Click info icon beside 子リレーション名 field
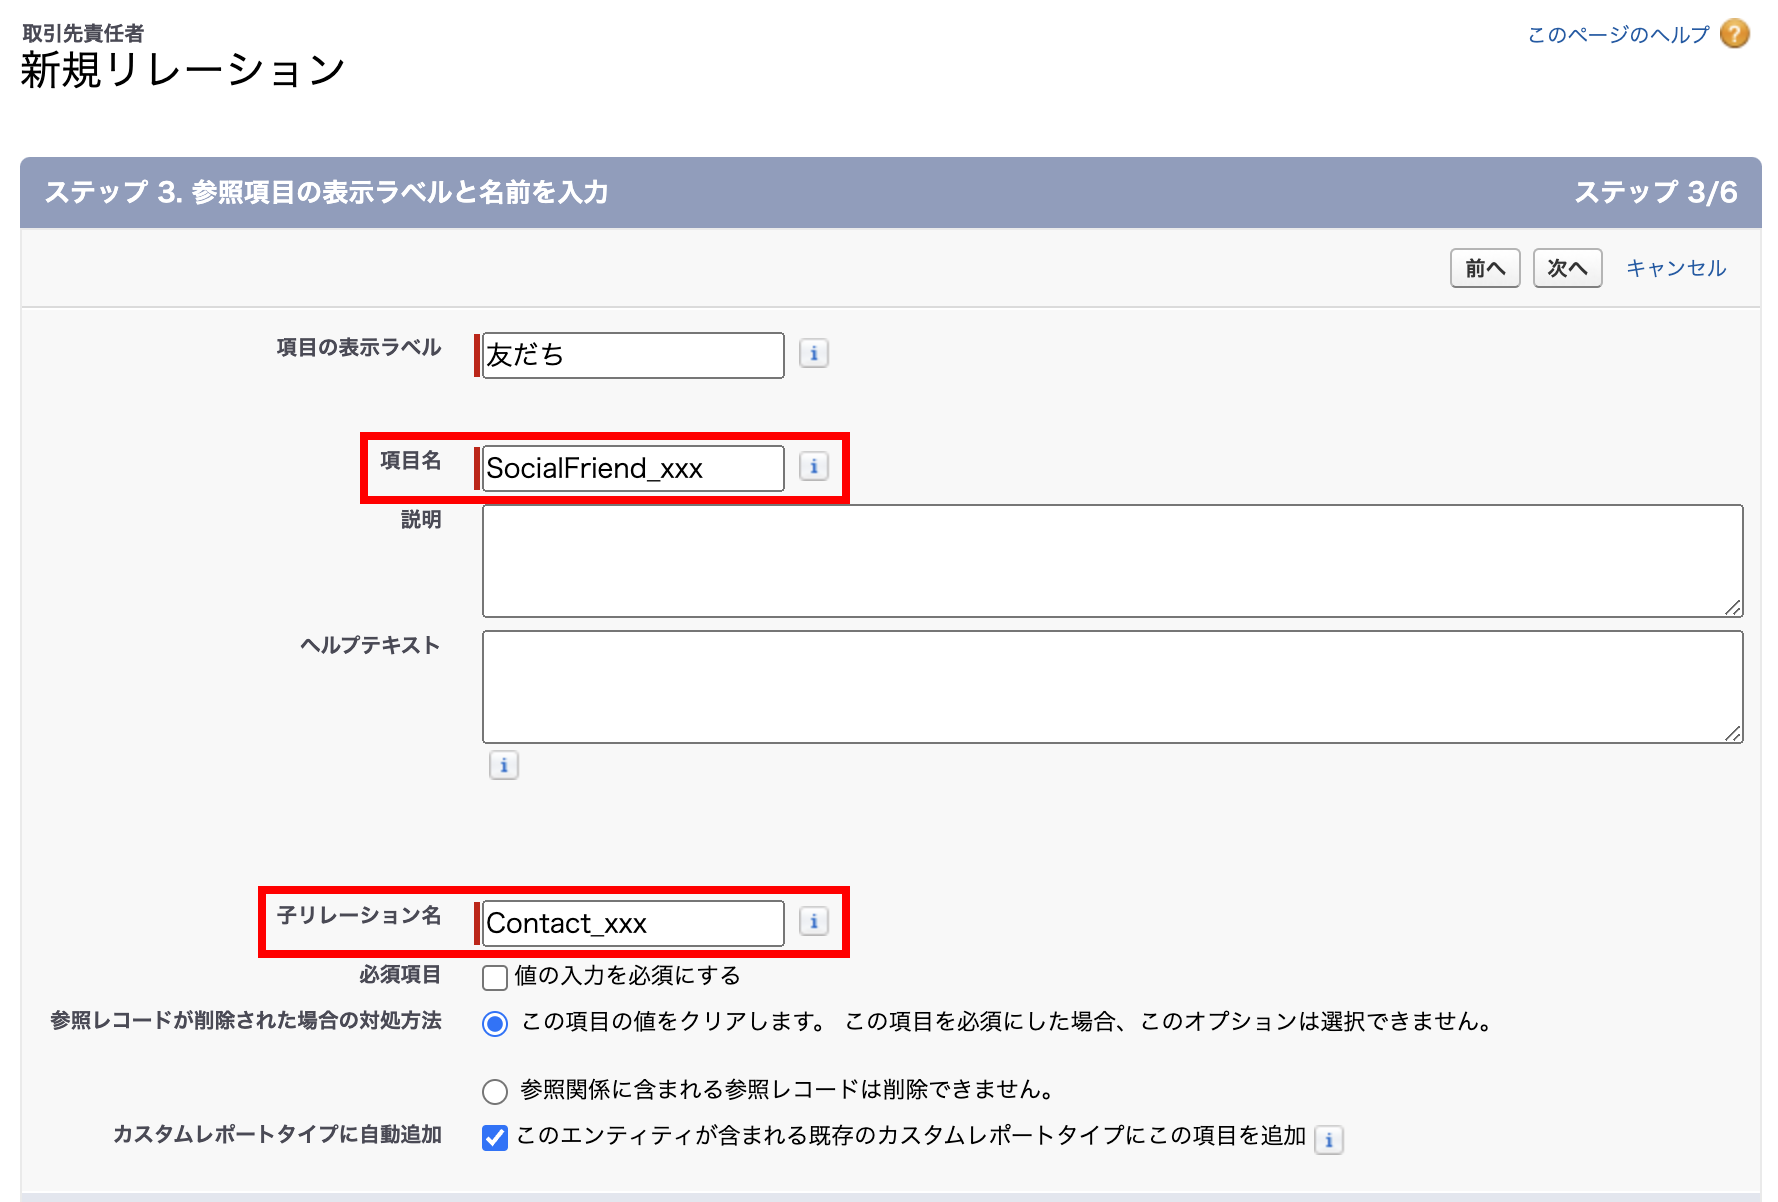This screenshot has width=1778, height=1202. tap(813, 922)
